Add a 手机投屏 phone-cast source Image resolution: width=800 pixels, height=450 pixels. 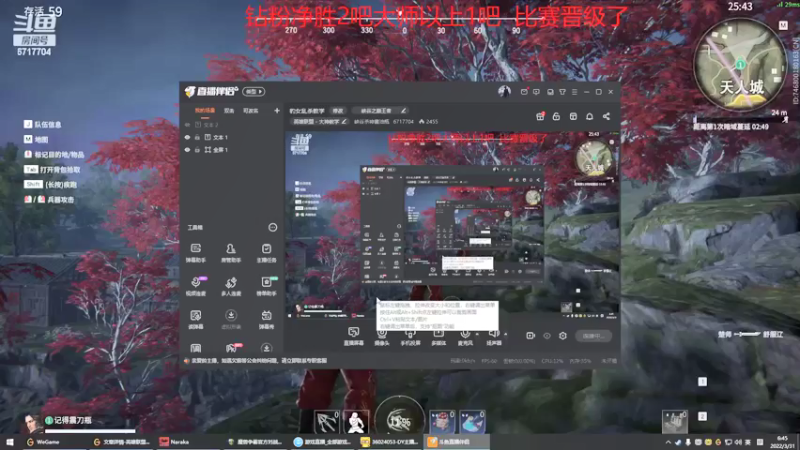[x=410, y=336]
